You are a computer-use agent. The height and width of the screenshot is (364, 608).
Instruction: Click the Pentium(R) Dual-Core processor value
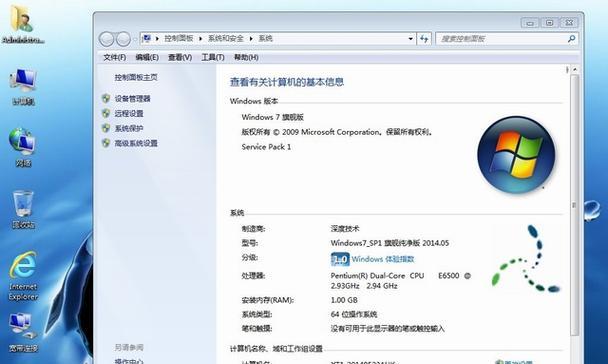[401, 281]
